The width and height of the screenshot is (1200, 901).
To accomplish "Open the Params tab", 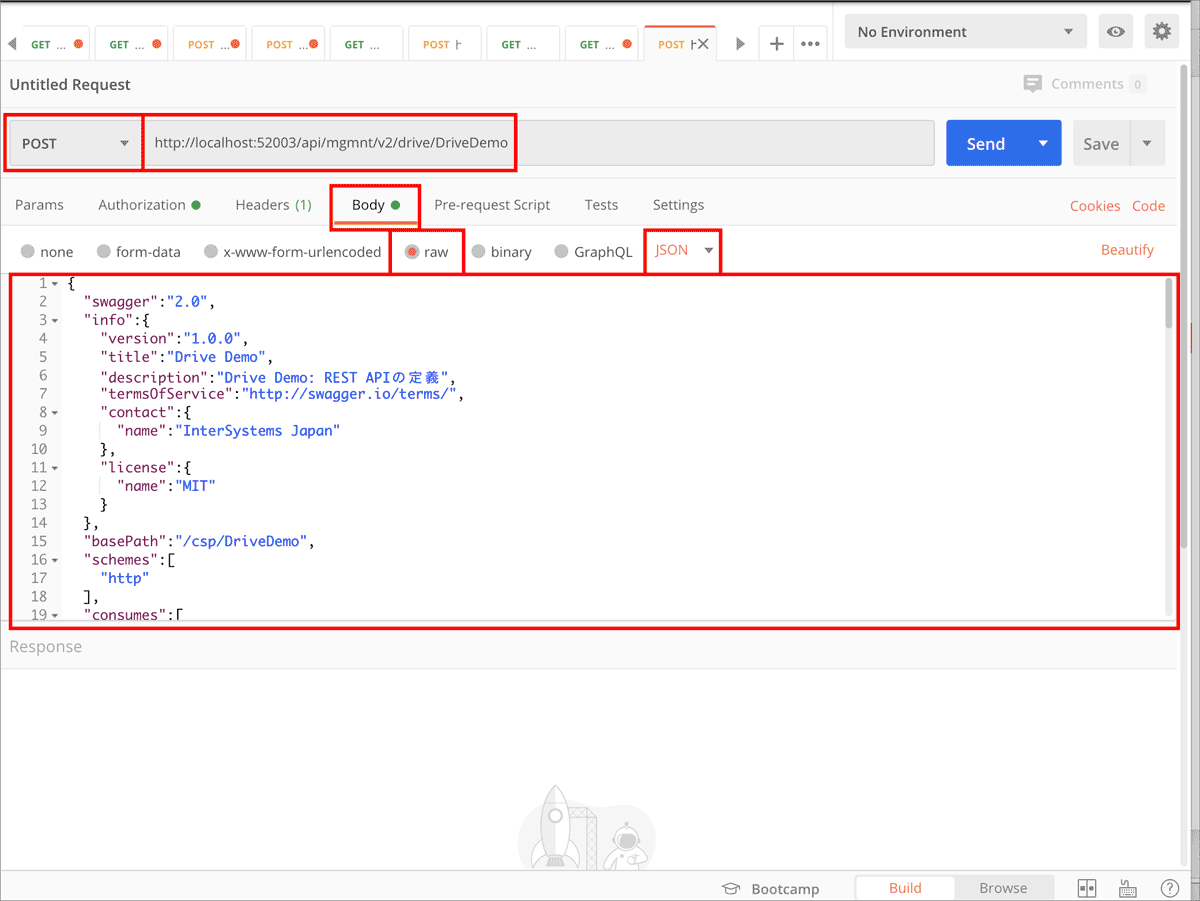I will [39, 205].
